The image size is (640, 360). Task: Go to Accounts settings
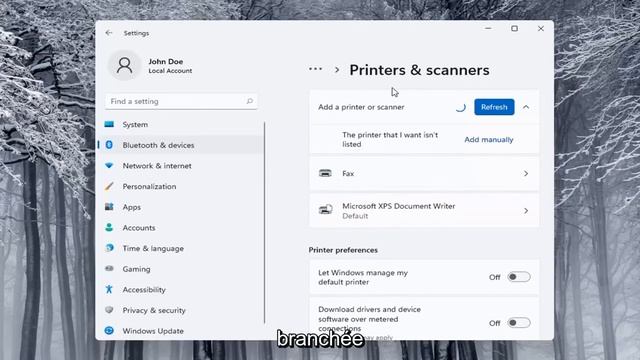[x=180, y=227]
